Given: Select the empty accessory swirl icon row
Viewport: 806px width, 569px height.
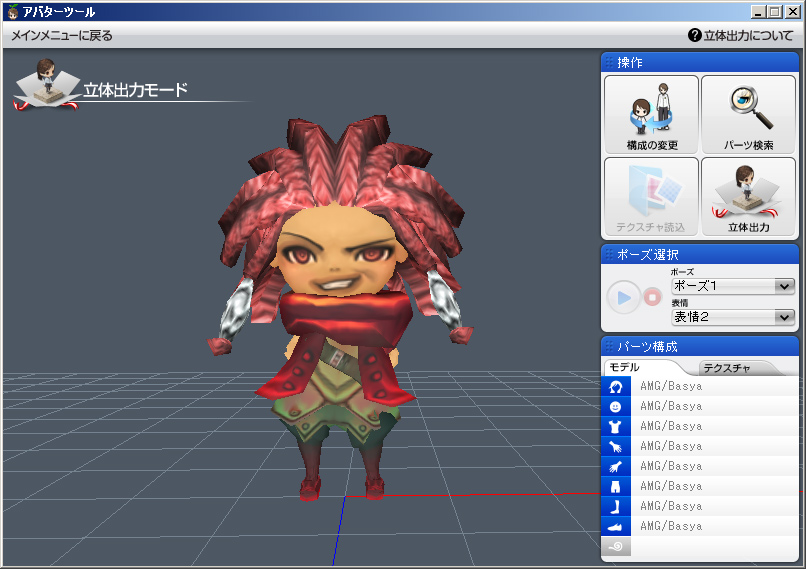Looking at the screenshot, I should coord(700,546).
